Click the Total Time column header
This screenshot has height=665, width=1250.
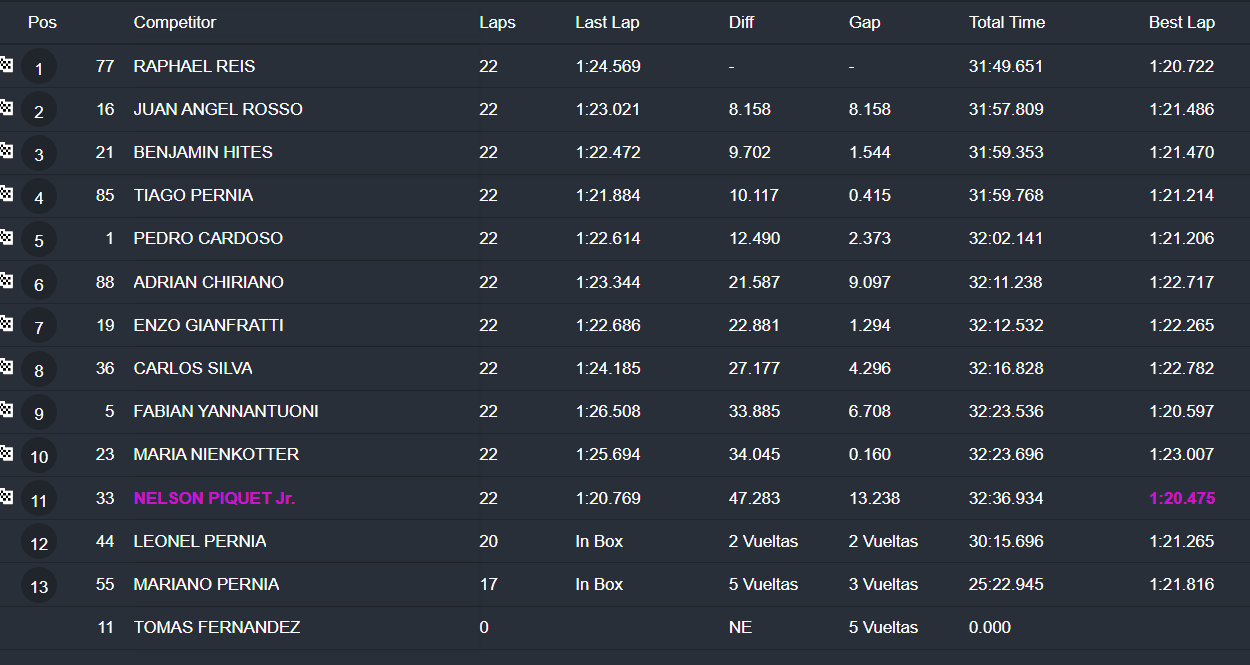tap(1007, 22)
